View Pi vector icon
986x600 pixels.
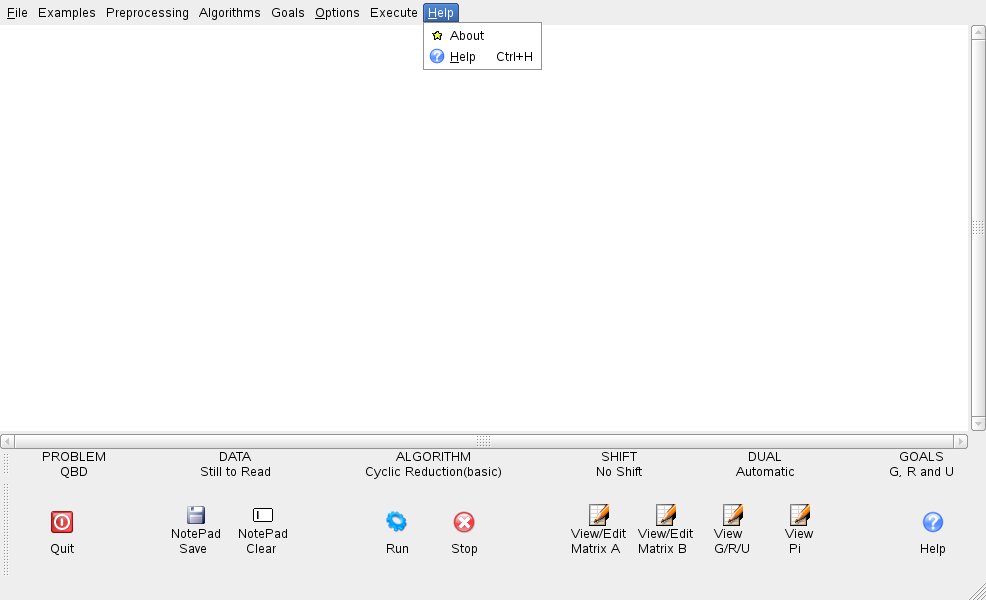click(x=799, y=515)
